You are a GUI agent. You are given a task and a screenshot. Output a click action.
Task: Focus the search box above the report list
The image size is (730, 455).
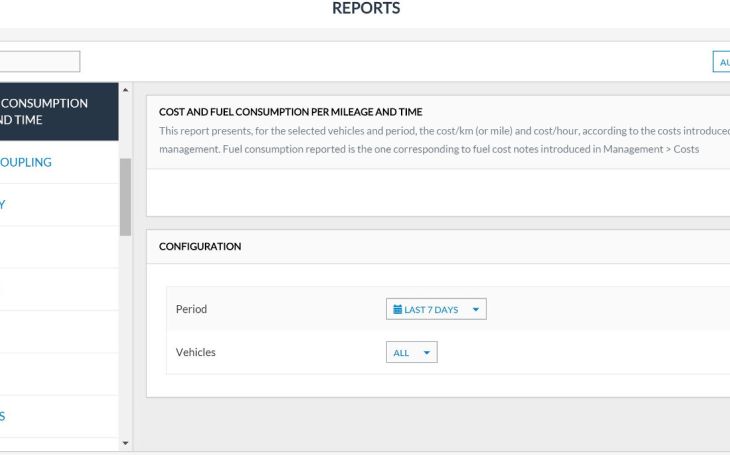[40, 62]
